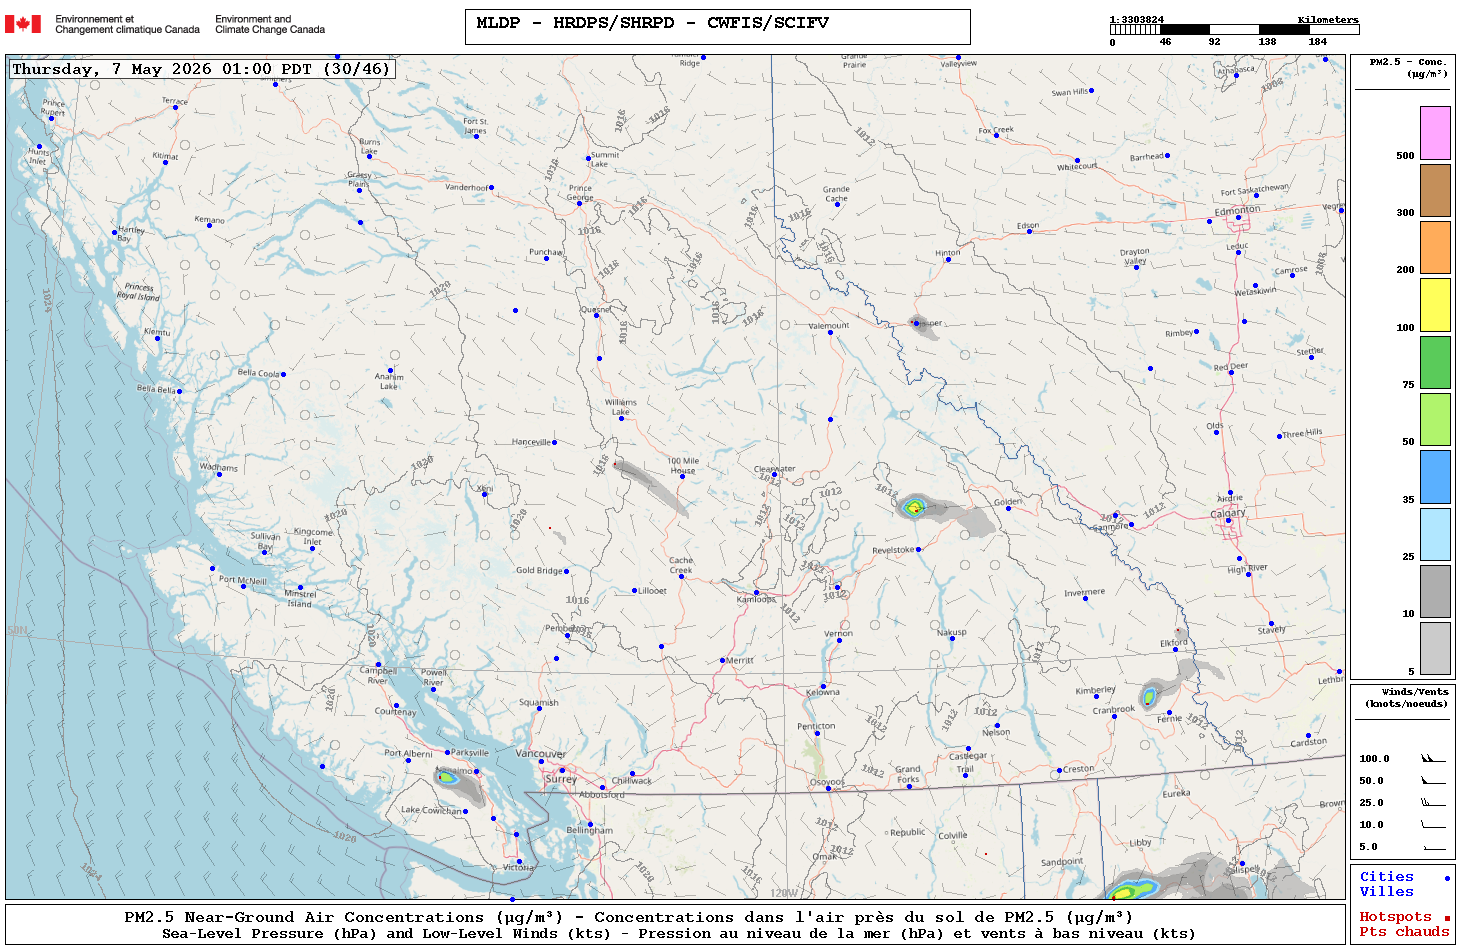The width and height of the screenshot is (1460, 950).
Task: Click the smoke plume west of Golden
Action: click(x=945, y=514)
